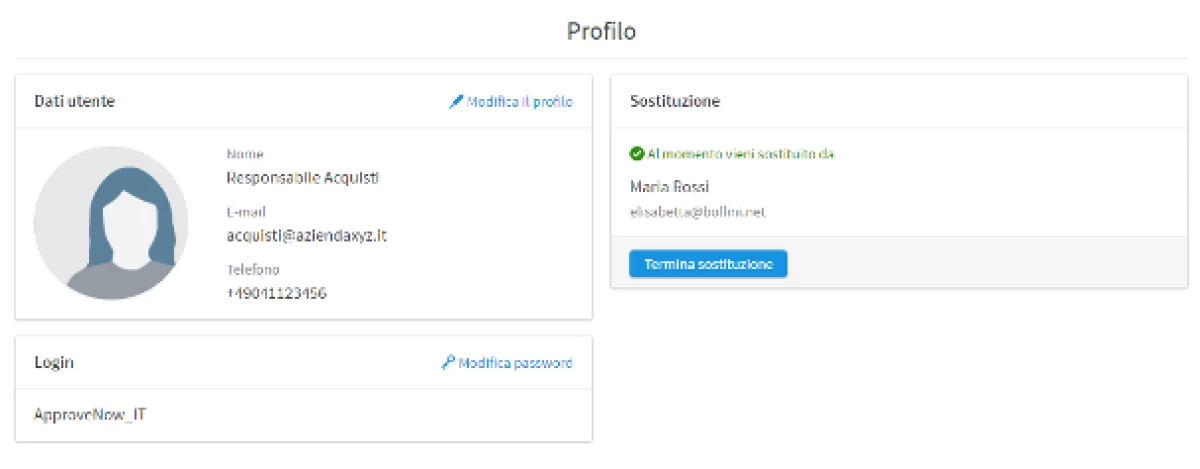Click the phone number +49041123456
Viewport: 1200px width, 469px height.
pyautogui.click(x=277, y=293)
